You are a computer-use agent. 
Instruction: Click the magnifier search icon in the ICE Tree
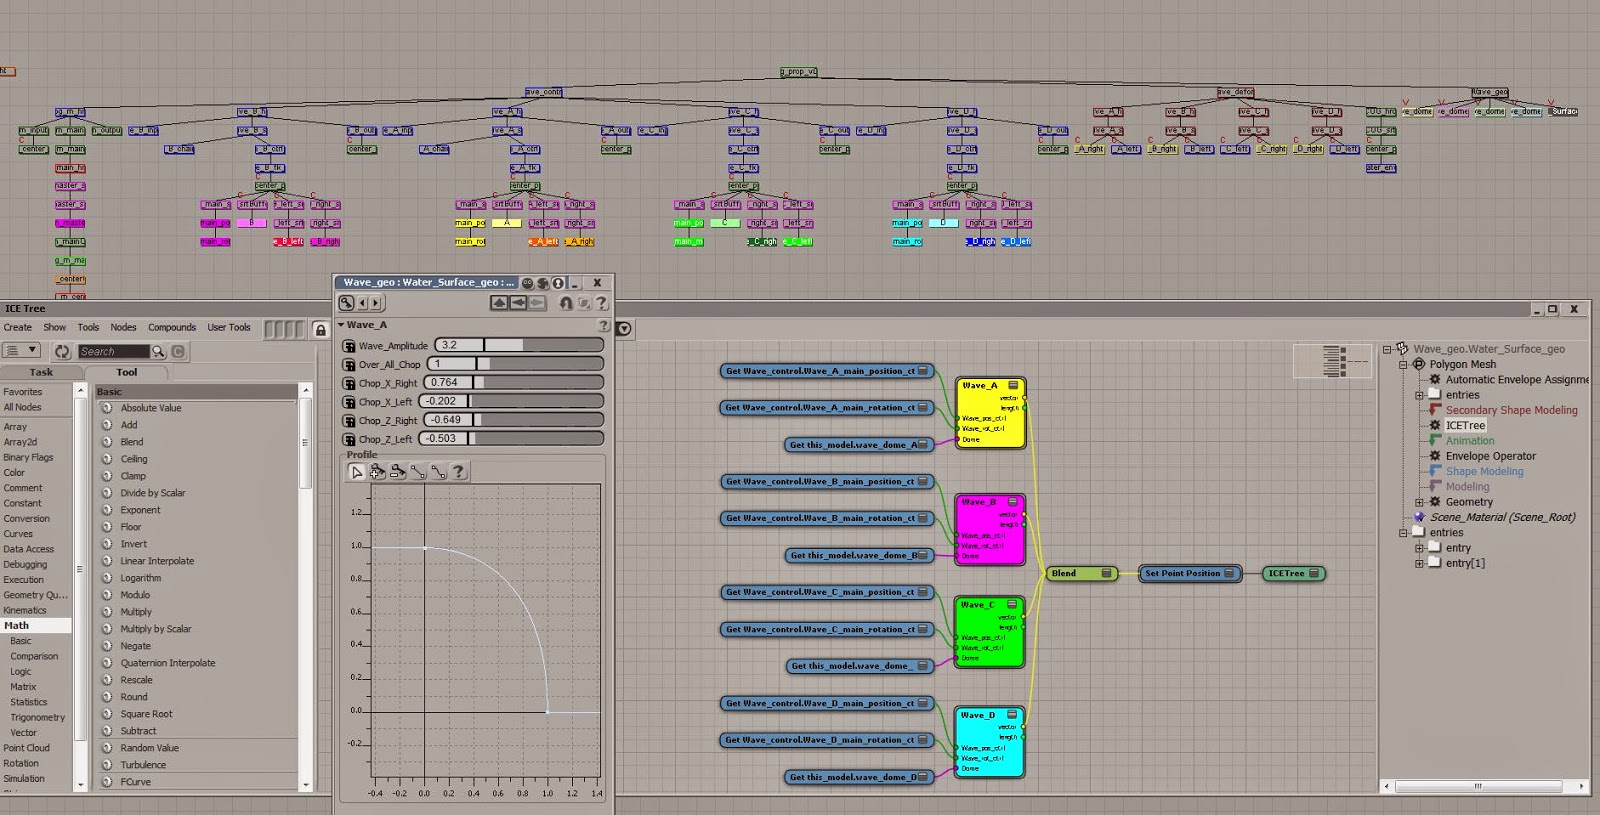[158, 351]
